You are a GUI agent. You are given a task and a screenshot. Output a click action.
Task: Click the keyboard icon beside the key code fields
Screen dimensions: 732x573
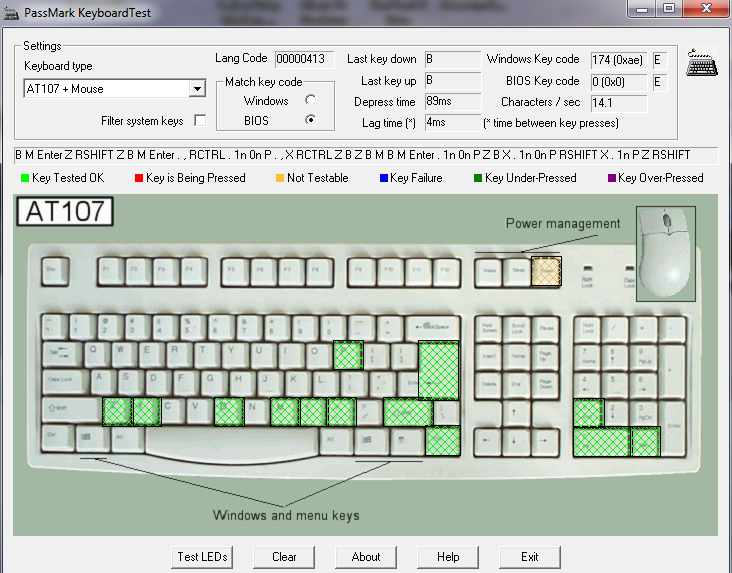pos(702,63)
